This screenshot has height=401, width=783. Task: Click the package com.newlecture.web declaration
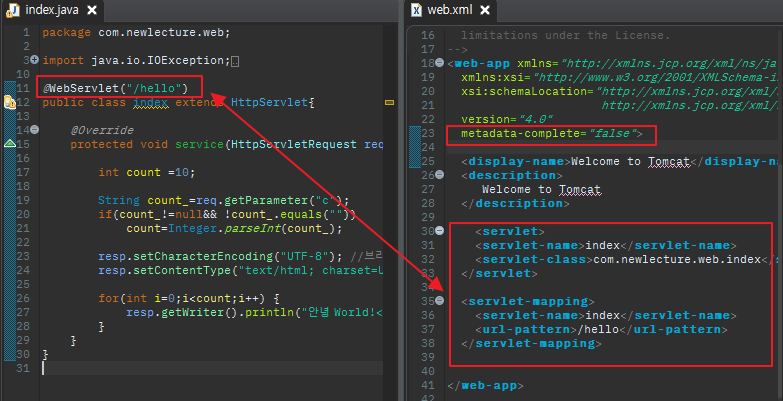pos(136,33)
